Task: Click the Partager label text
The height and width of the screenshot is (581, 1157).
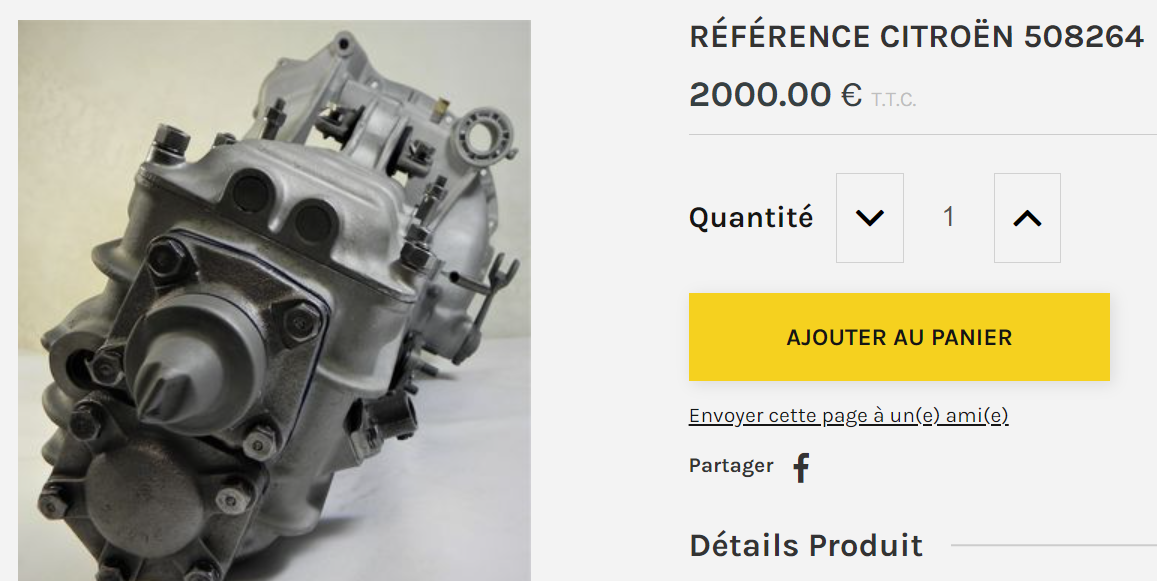Action: [731, 466]
